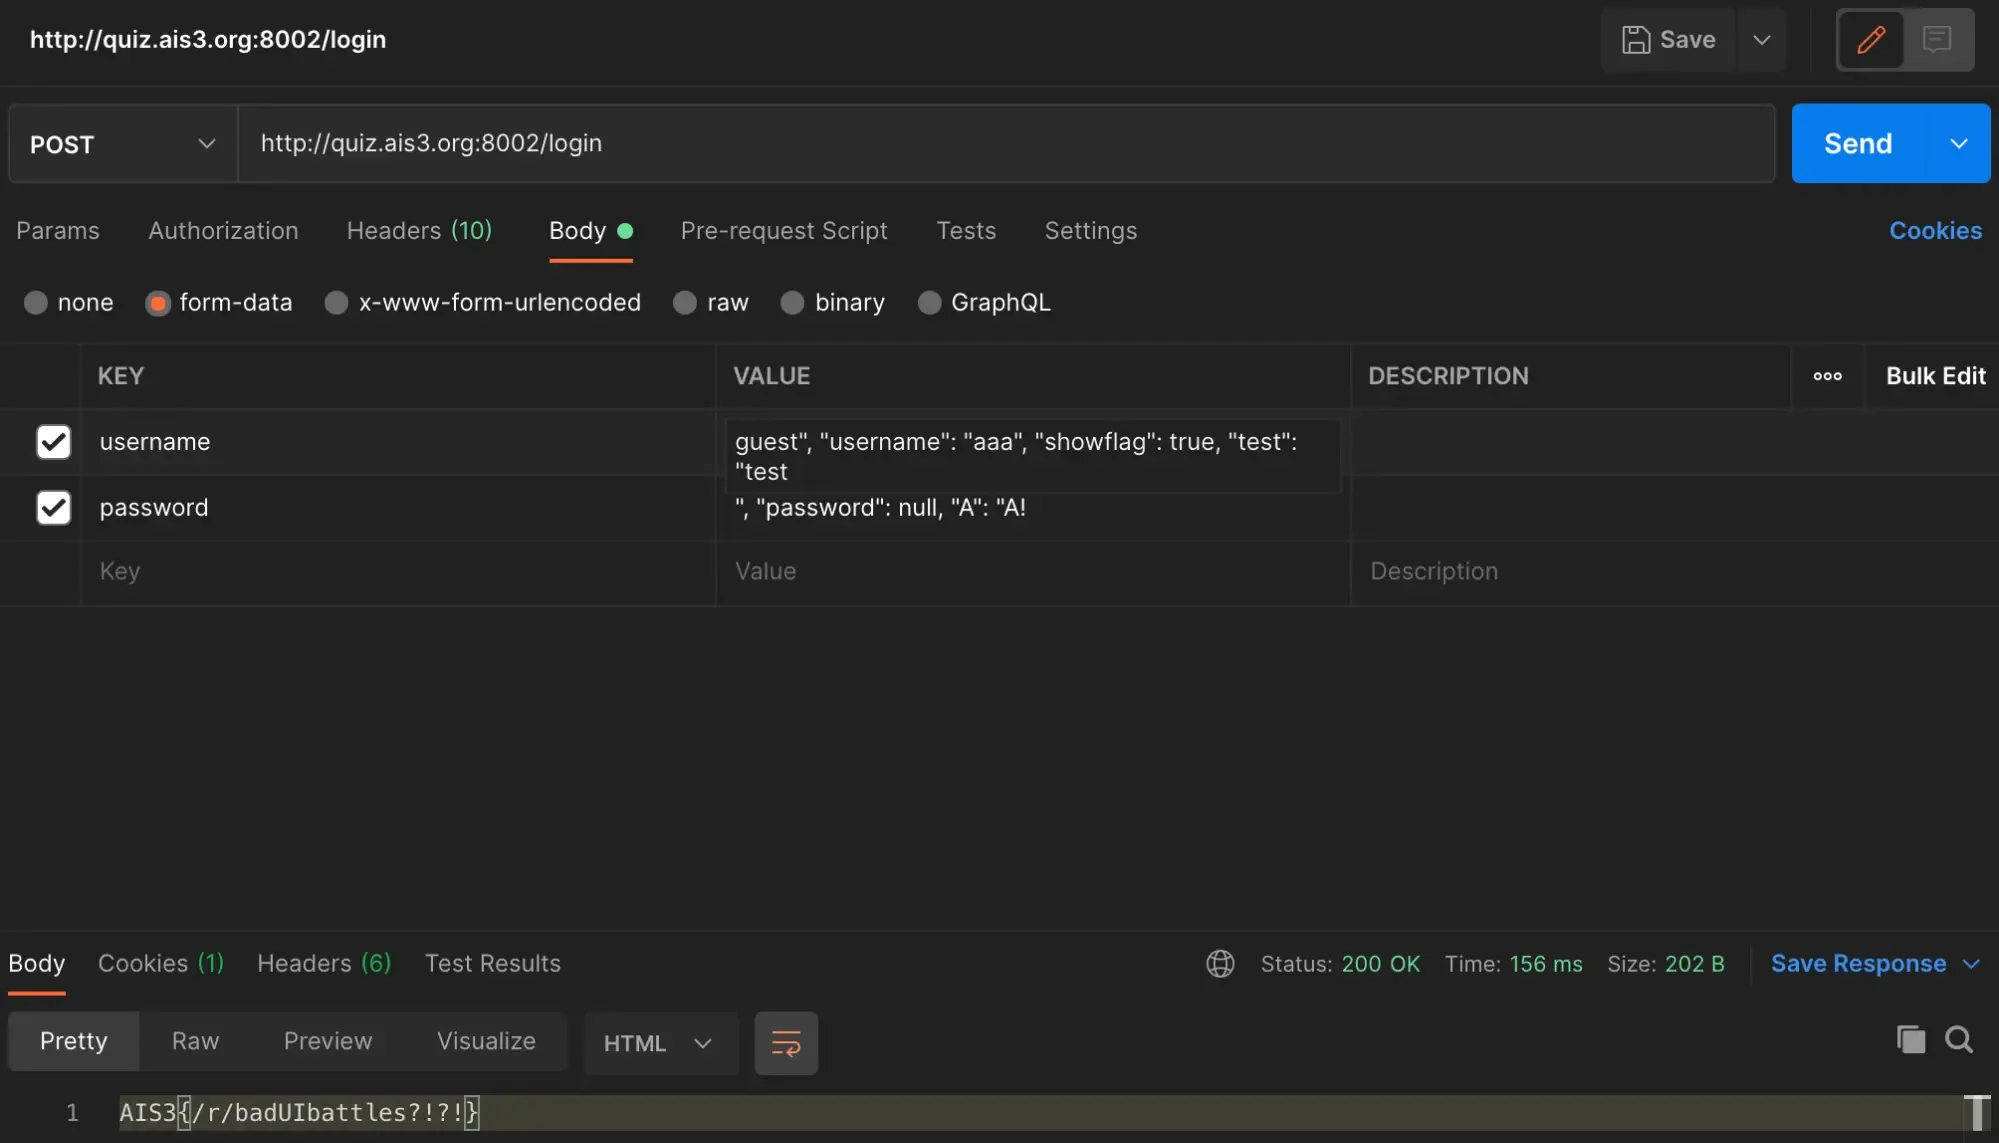
Task: Toggle the line wrap icon in the response
Action: pos(786,1043)
